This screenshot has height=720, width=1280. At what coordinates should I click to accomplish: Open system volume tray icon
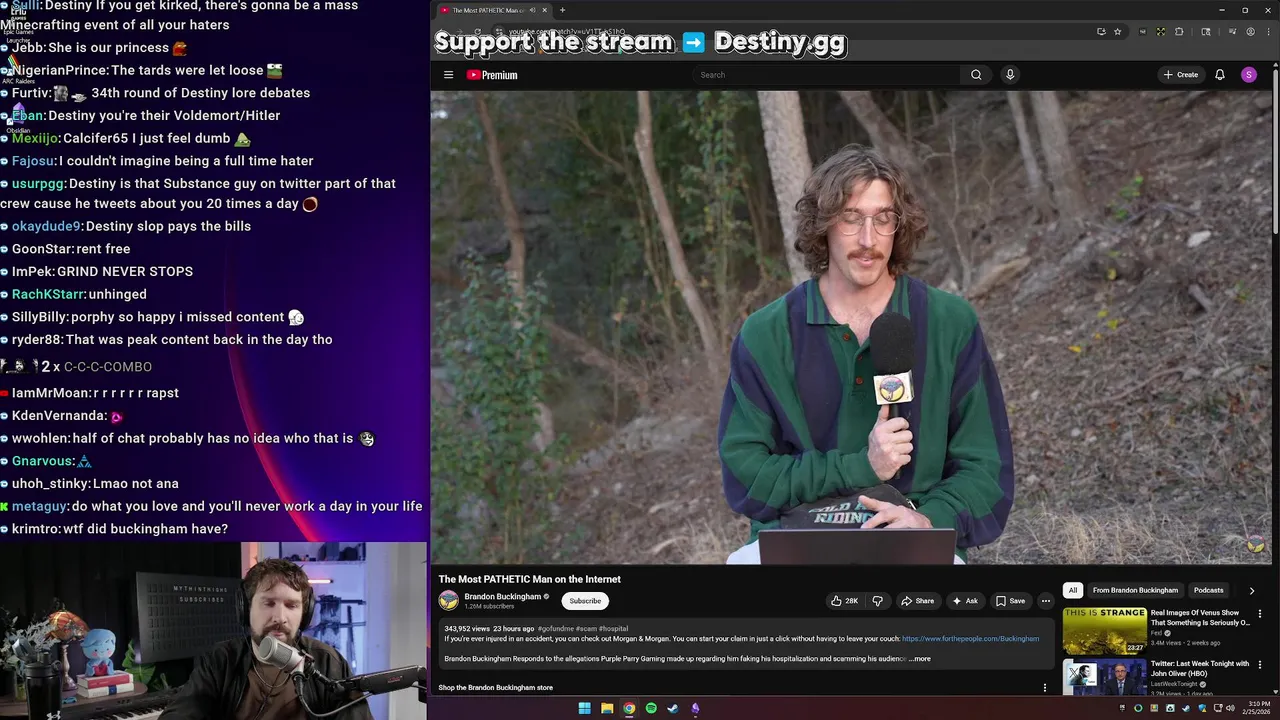pos(1230,708)
